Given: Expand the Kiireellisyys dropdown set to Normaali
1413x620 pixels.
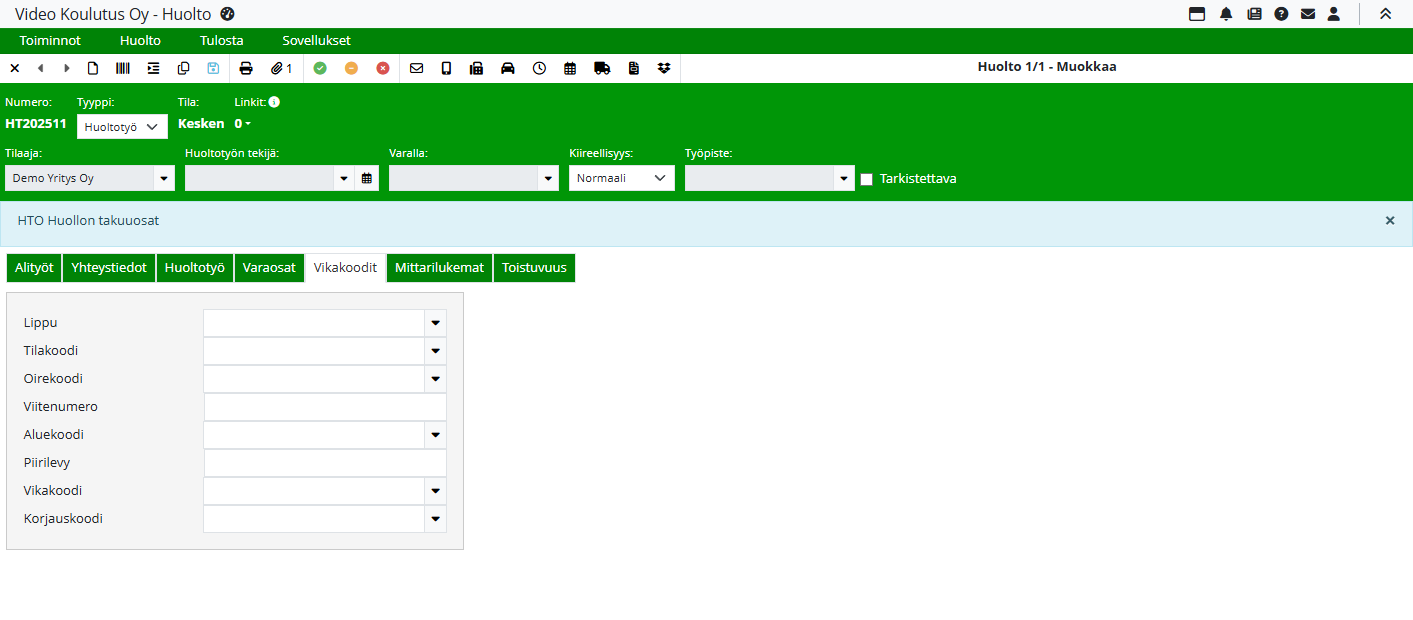Looking at the screenshot, I should coord(621,178).
